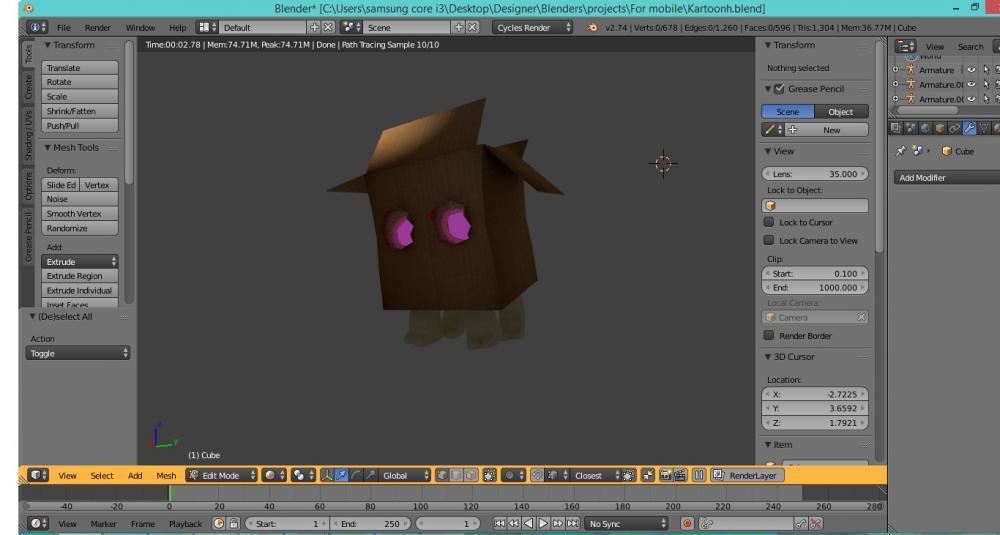Open the Cycles Render engine dropdown
The height and width of the screenshot is (535, 1000).
point(533,28)
